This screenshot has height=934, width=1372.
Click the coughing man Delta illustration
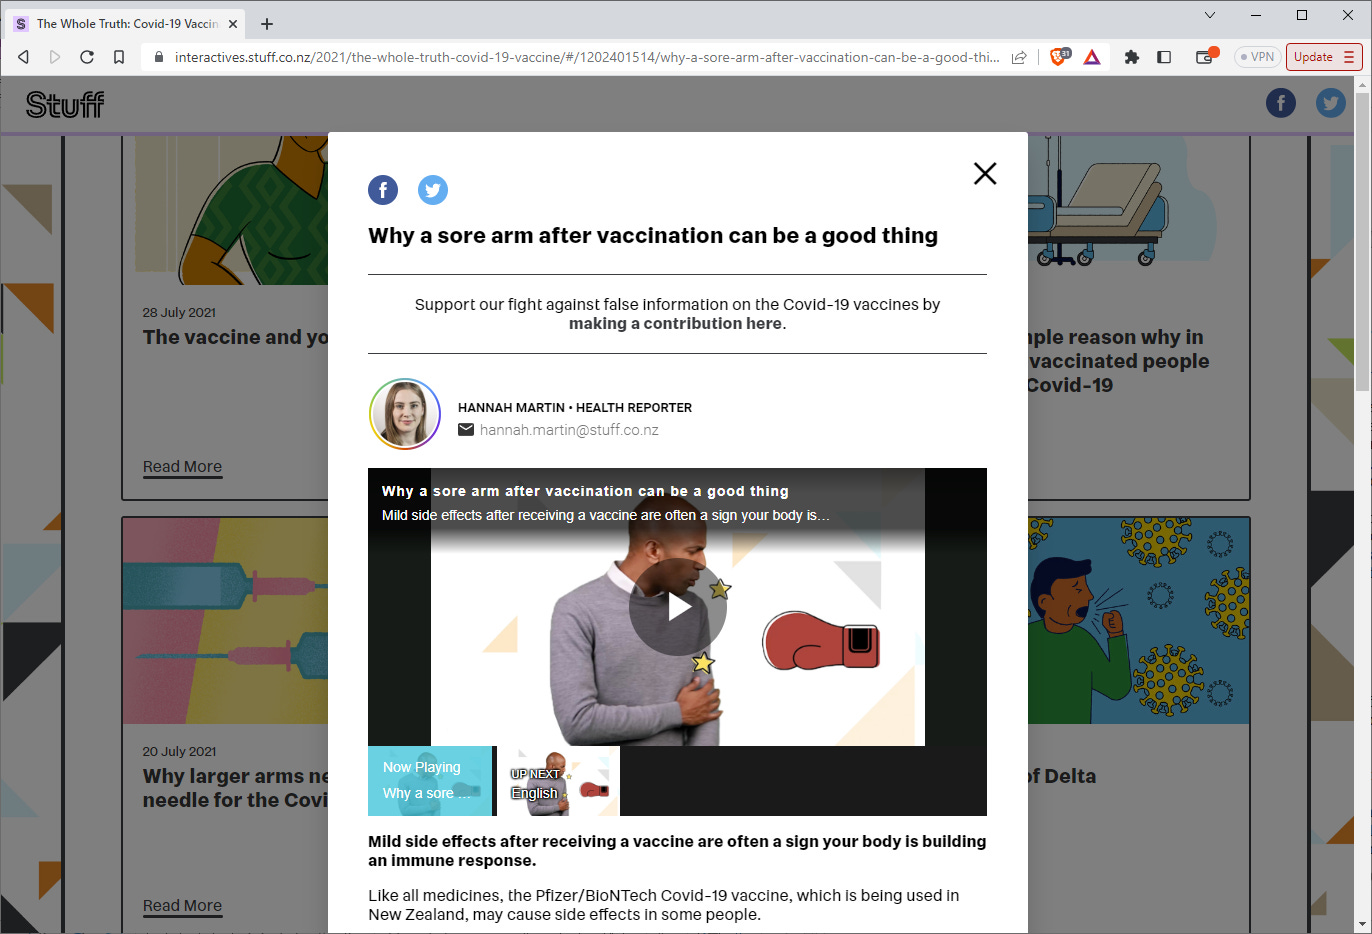click(1138, 621)
